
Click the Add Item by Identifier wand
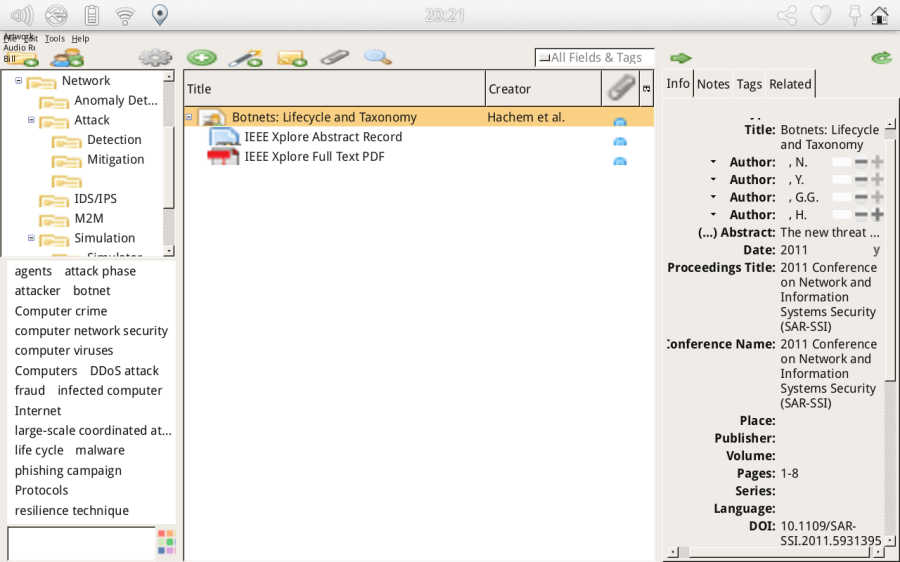coord(245,58)
